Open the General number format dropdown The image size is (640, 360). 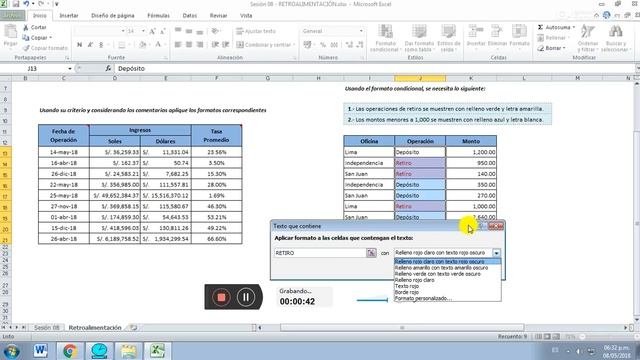pyautogui.click(x=361, y=31)
